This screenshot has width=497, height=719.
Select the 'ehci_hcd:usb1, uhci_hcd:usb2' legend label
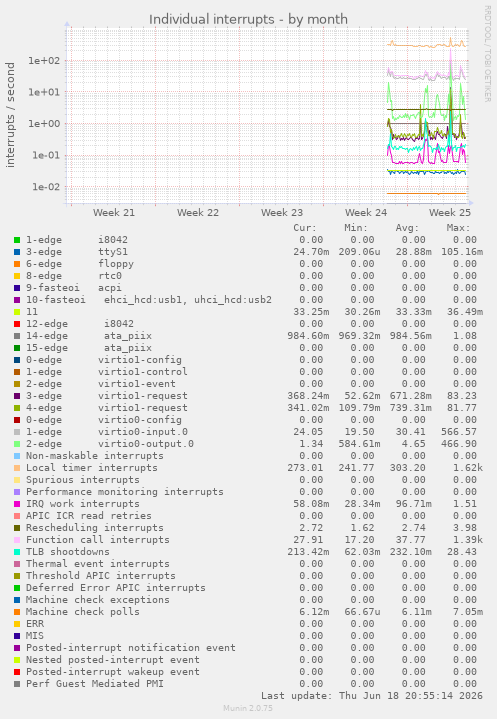tap(188, 300)
